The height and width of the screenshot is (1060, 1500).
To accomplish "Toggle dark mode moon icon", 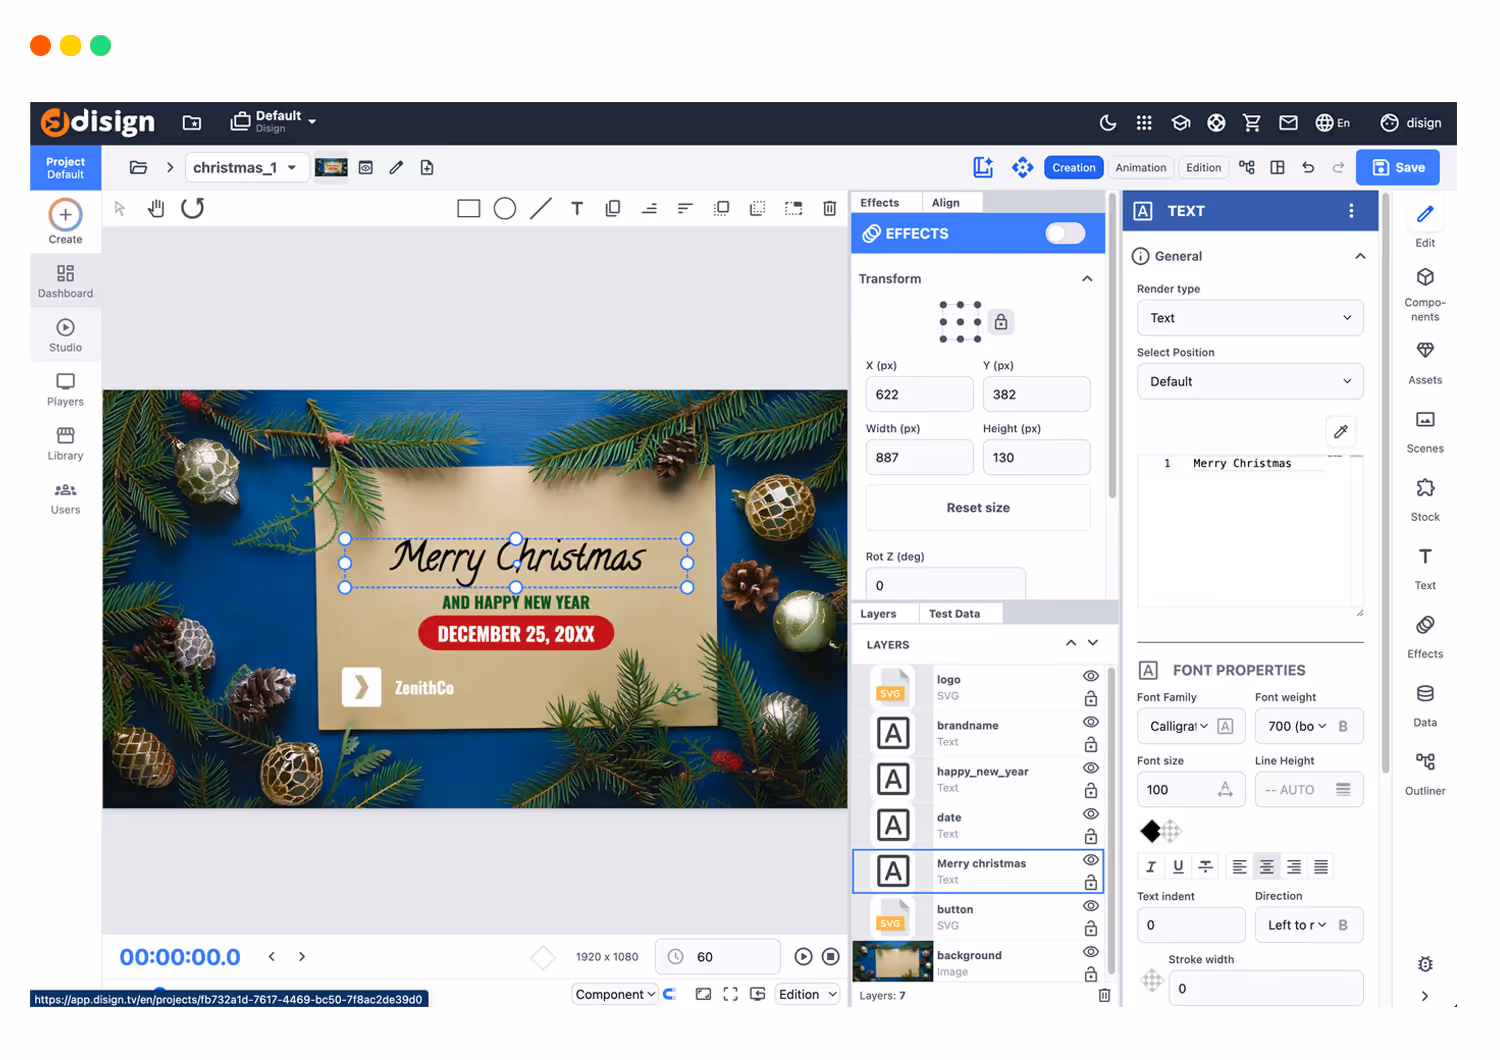I will pos(1108,123).
